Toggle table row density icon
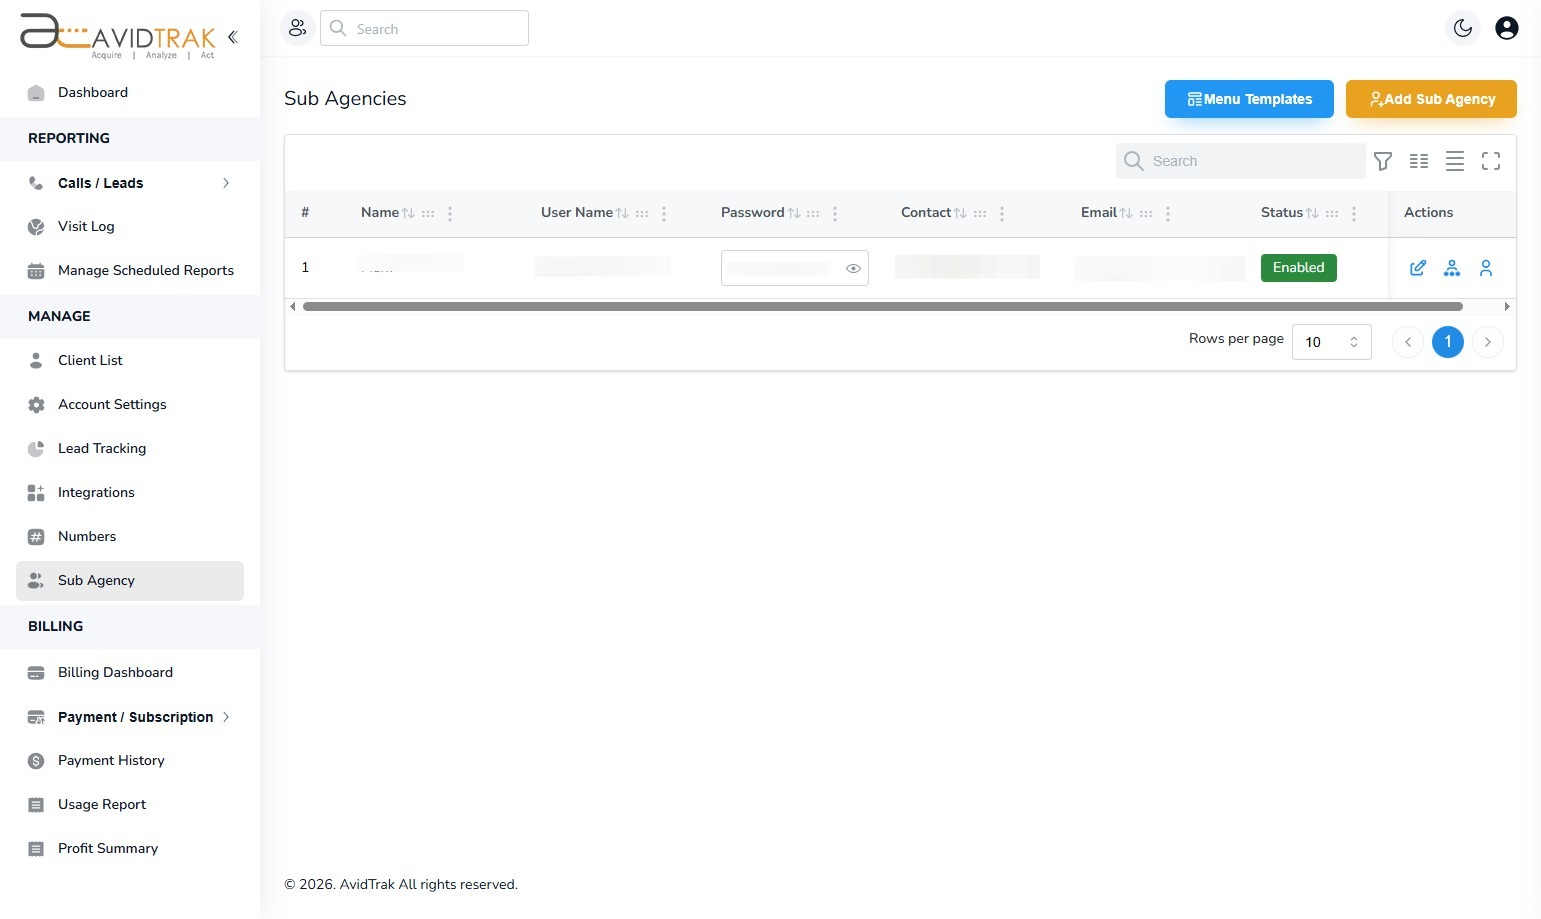The width and height of the screenshot is (1541, 919). click(1455, 161)
